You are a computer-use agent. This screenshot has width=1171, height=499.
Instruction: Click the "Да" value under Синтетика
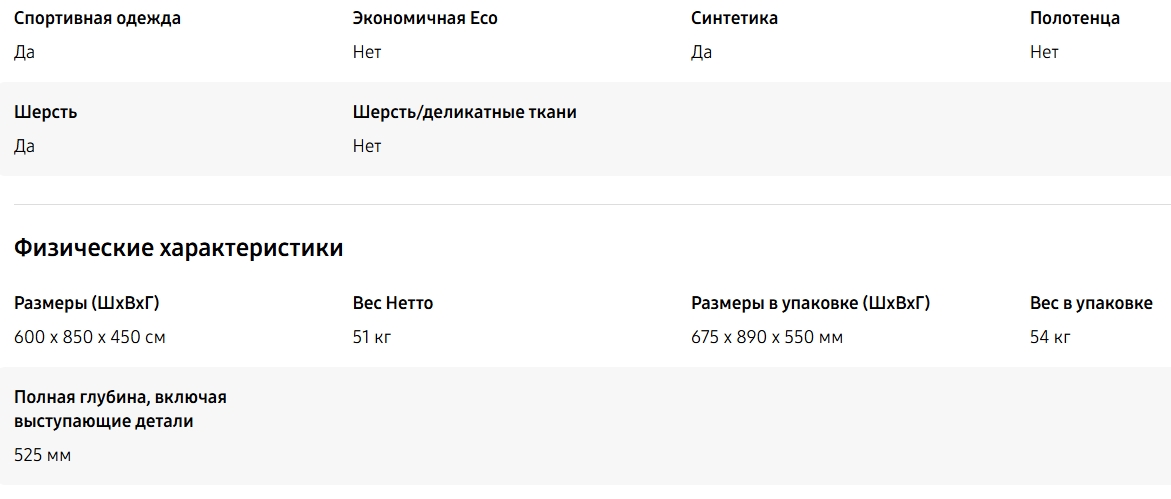point(701,52)
